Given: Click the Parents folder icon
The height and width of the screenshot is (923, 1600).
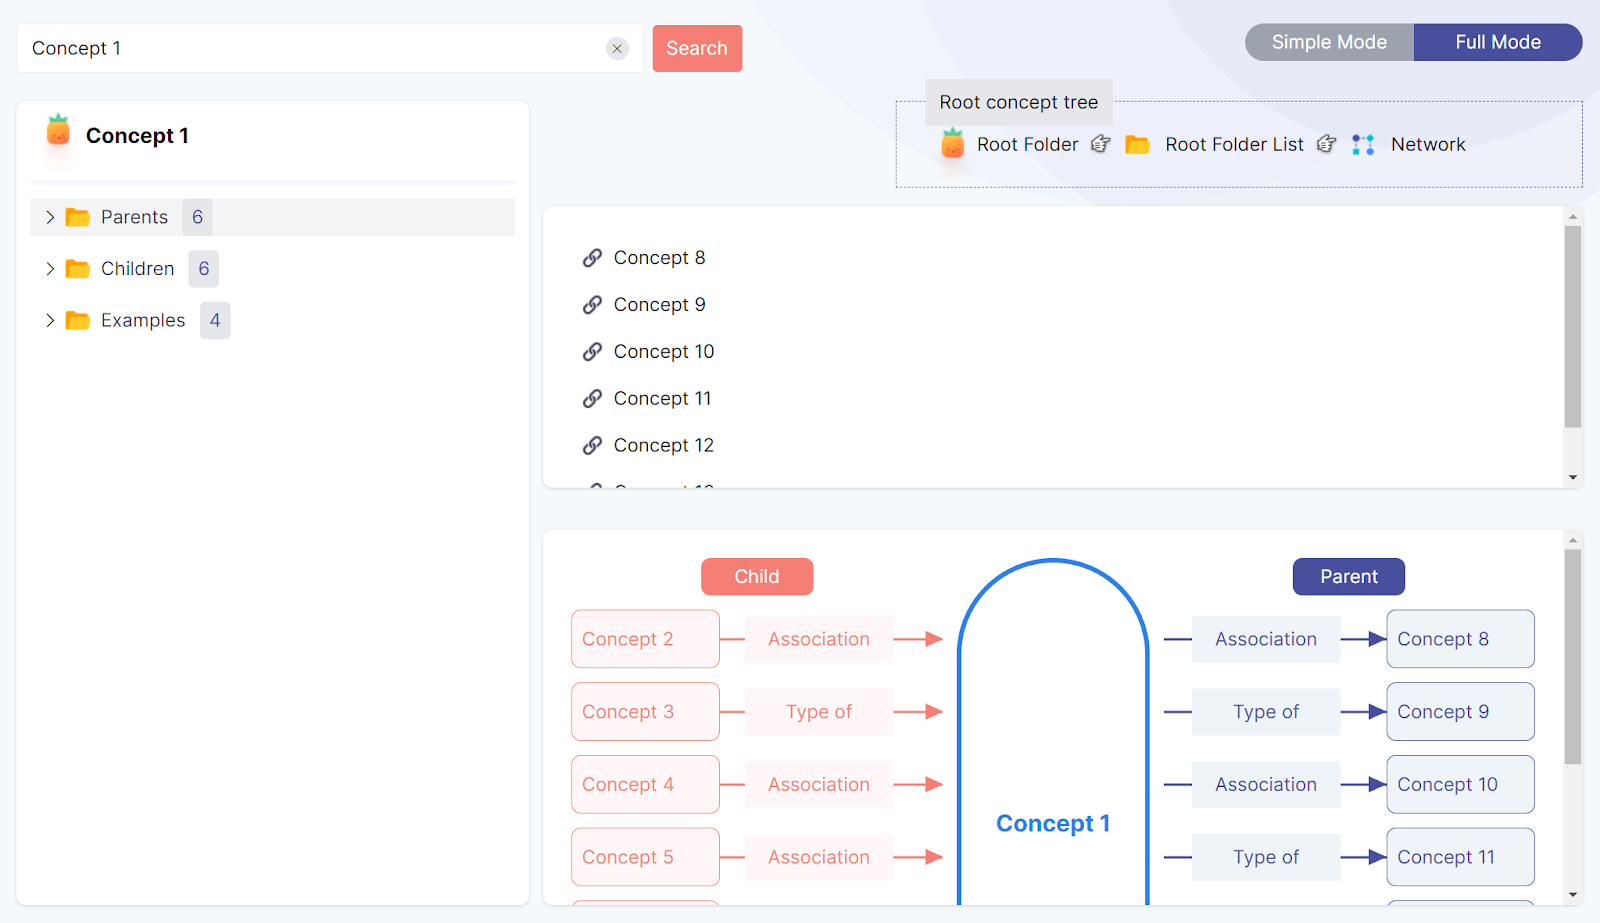Looking at the screenshot, I should 78,217.
